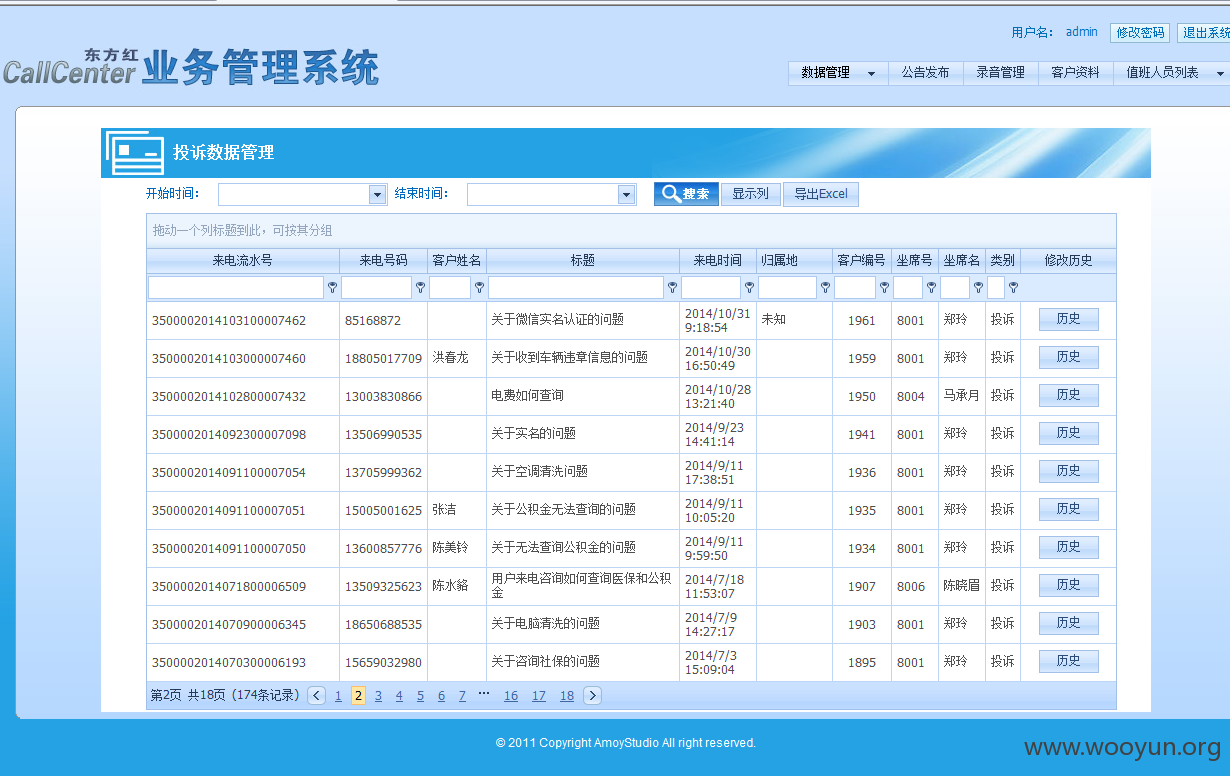Click 标题 filter input field
Viewport: 1230px width, 776px height.
(576, 288)
